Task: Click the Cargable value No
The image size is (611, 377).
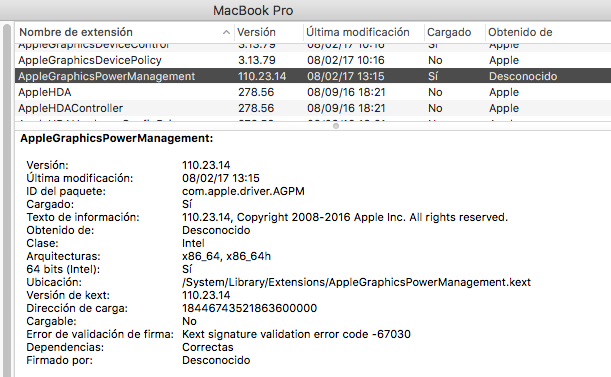Action: click(x=189, y=321)
